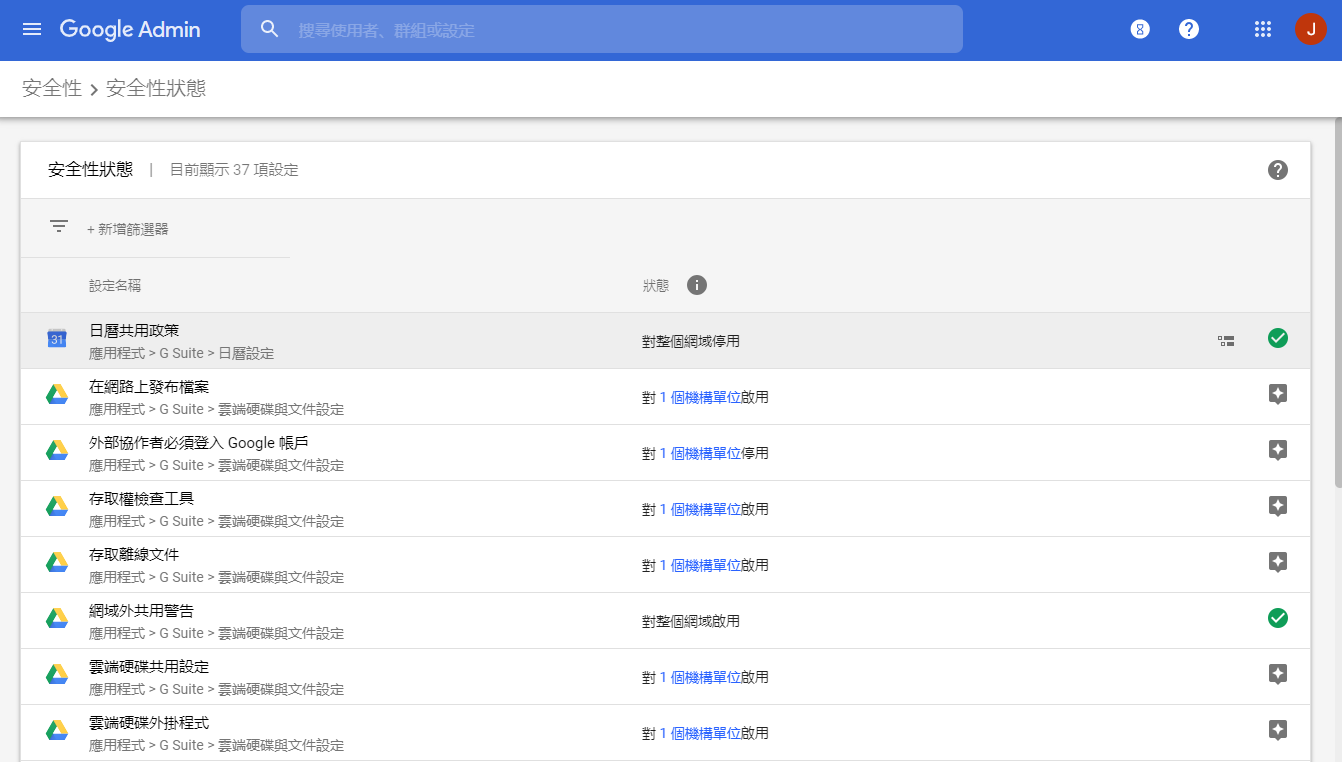
Task: Open 1 個機構單位 link for 在網路上發布檔案
Action: click(700, 397)
